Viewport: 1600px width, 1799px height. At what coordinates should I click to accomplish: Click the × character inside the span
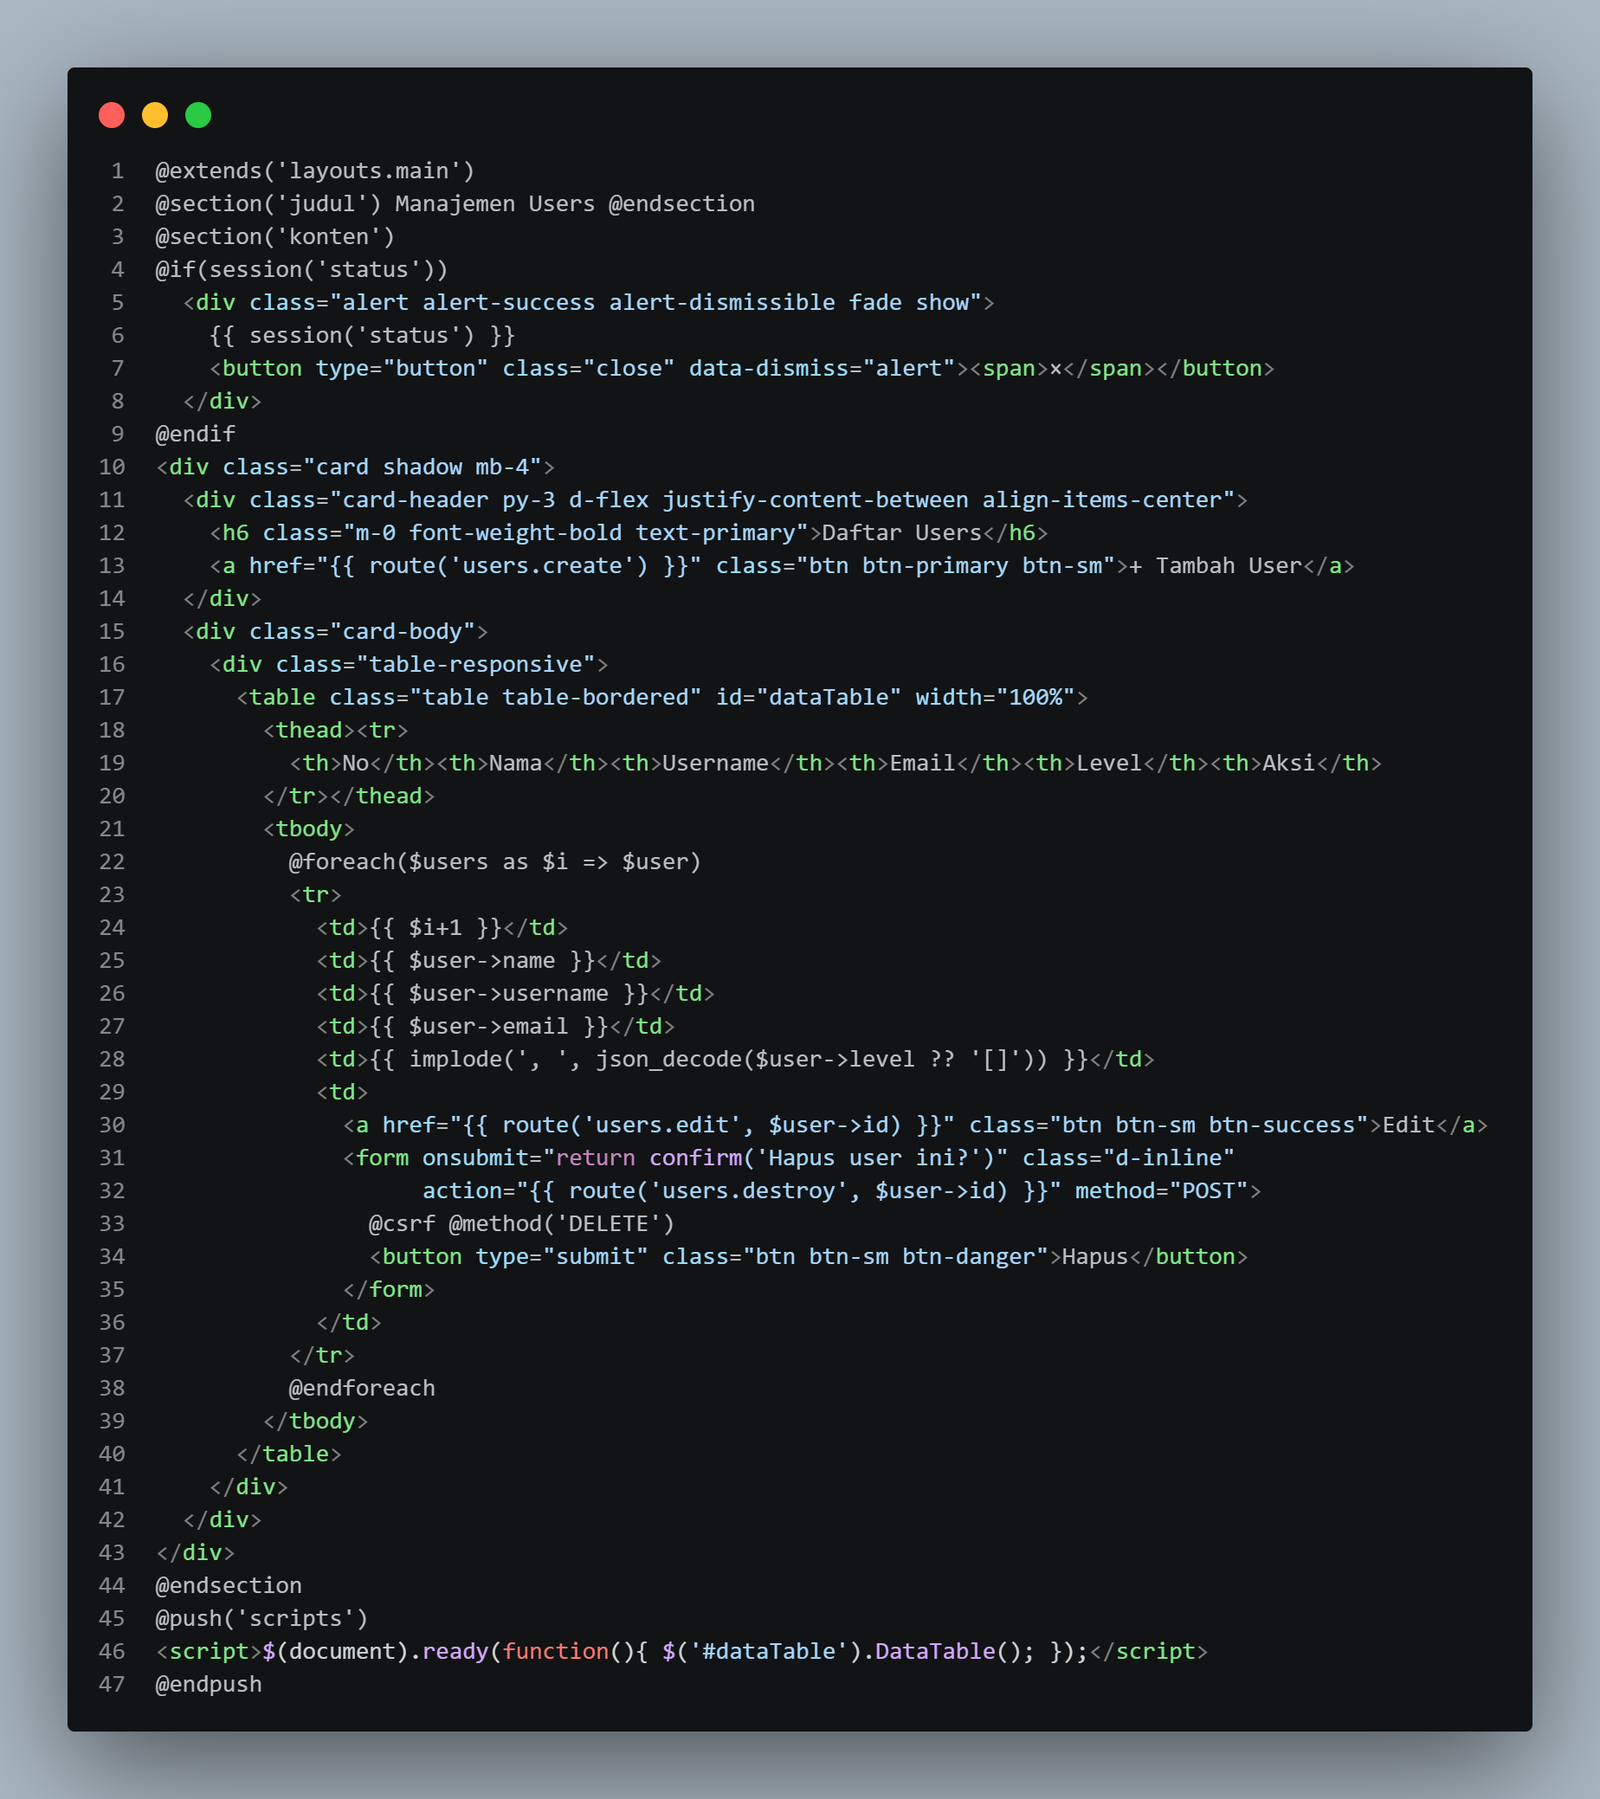1055,369
